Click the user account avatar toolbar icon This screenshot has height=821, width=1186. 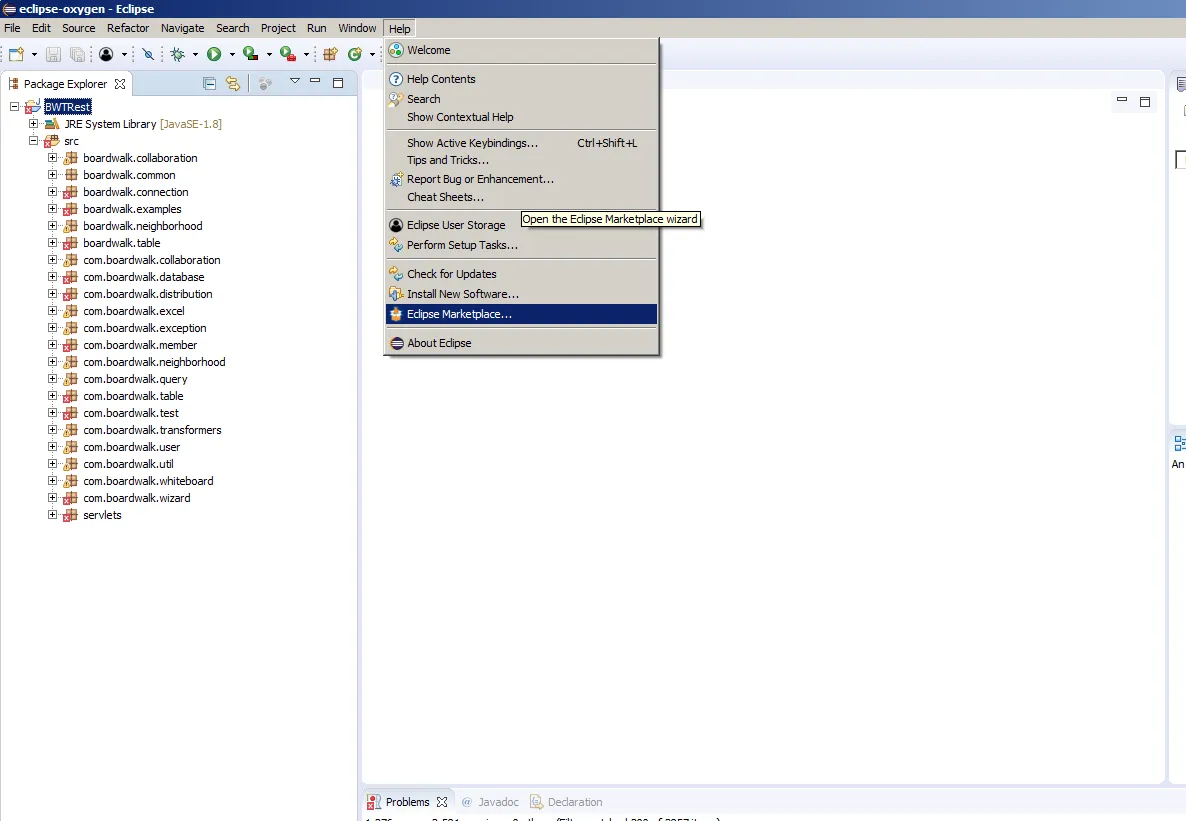106,54
